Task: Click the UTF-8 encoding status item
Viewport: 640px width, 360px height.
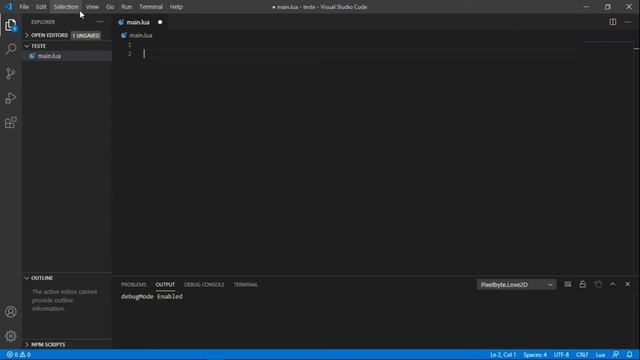Action: [x=561, y=354]
